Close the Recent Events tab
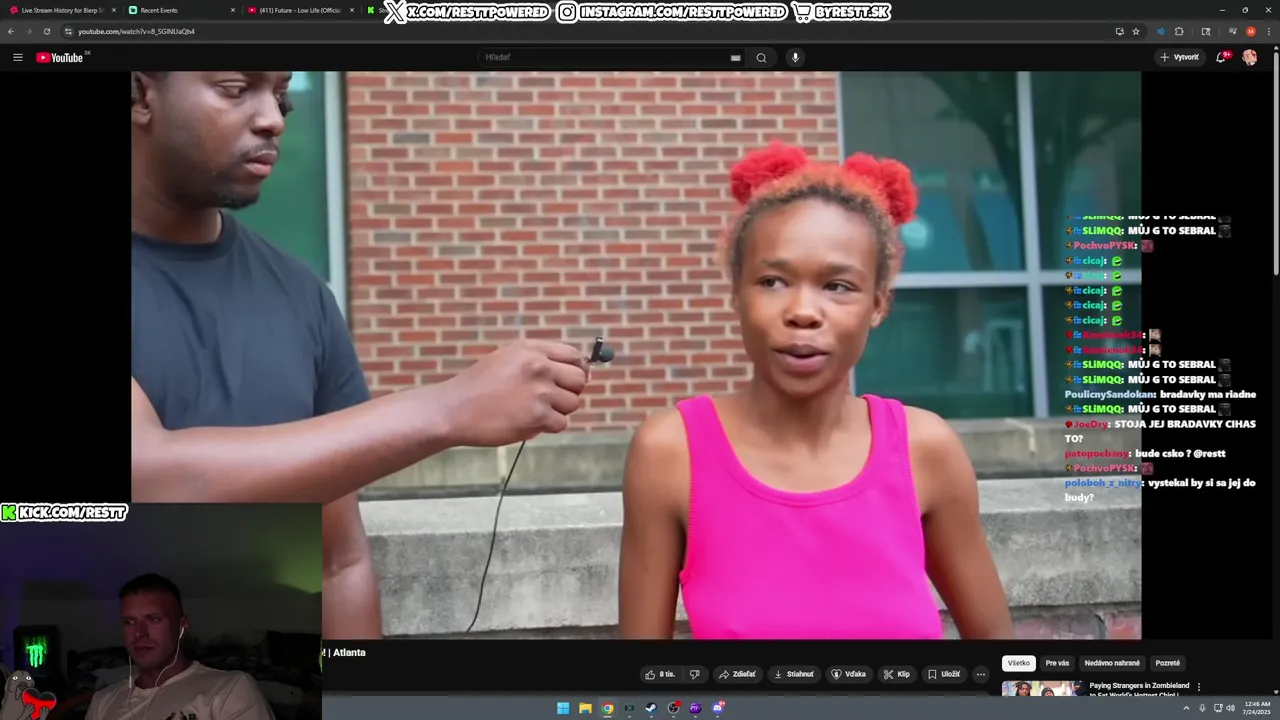Viewport: 1280px width, 720px height. click(233, 10)
